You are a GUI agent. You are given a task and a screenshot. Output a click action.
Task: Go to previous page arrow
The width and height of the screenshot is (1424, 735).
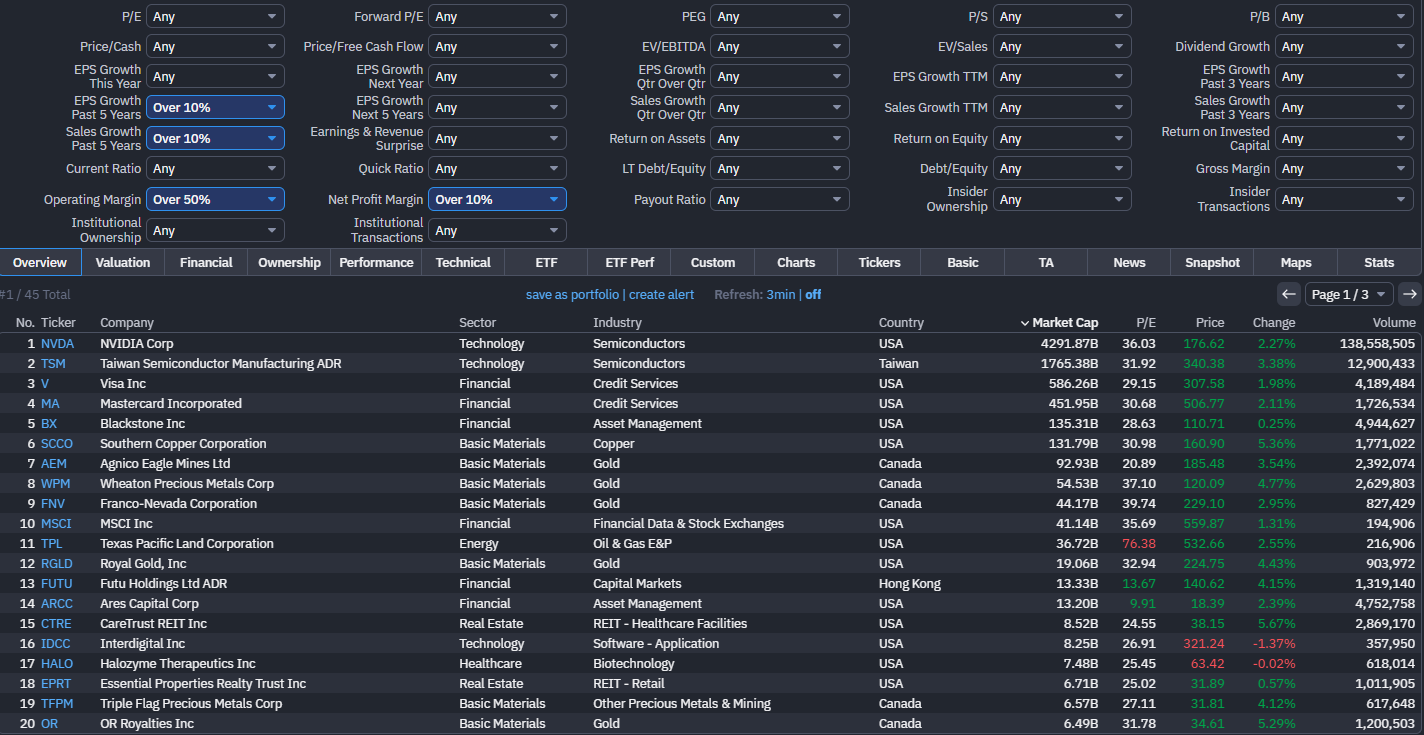1289,294
